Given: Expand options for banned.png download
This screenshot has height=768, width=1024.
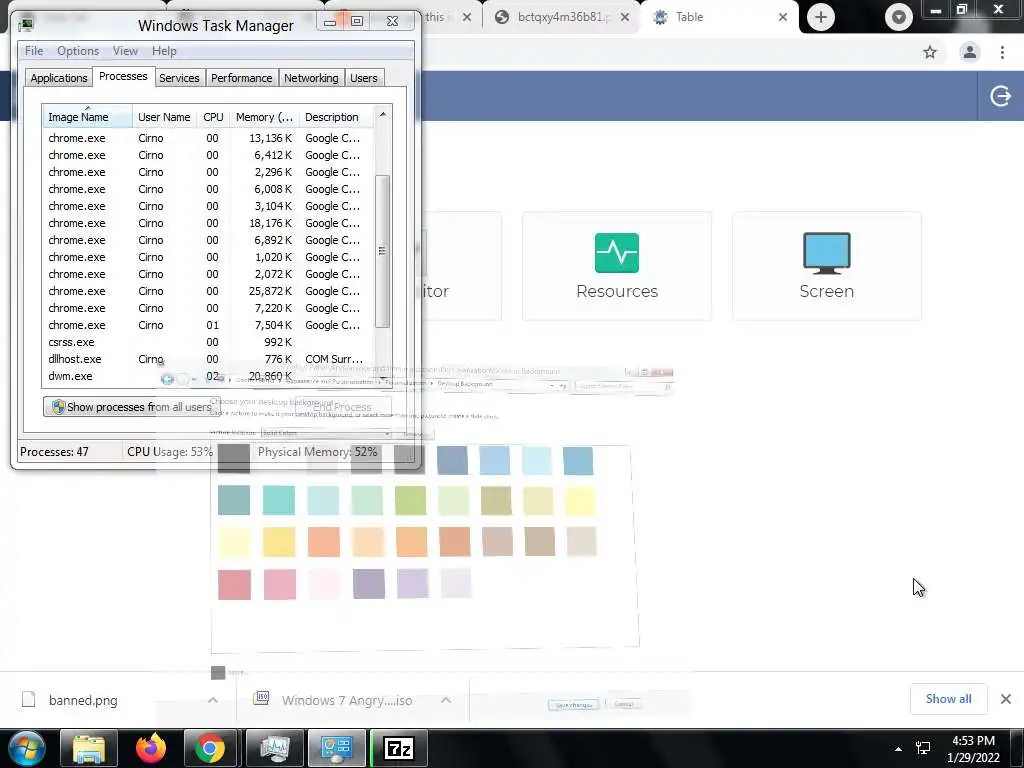Looking at the screenshot, I should point(212,699).
